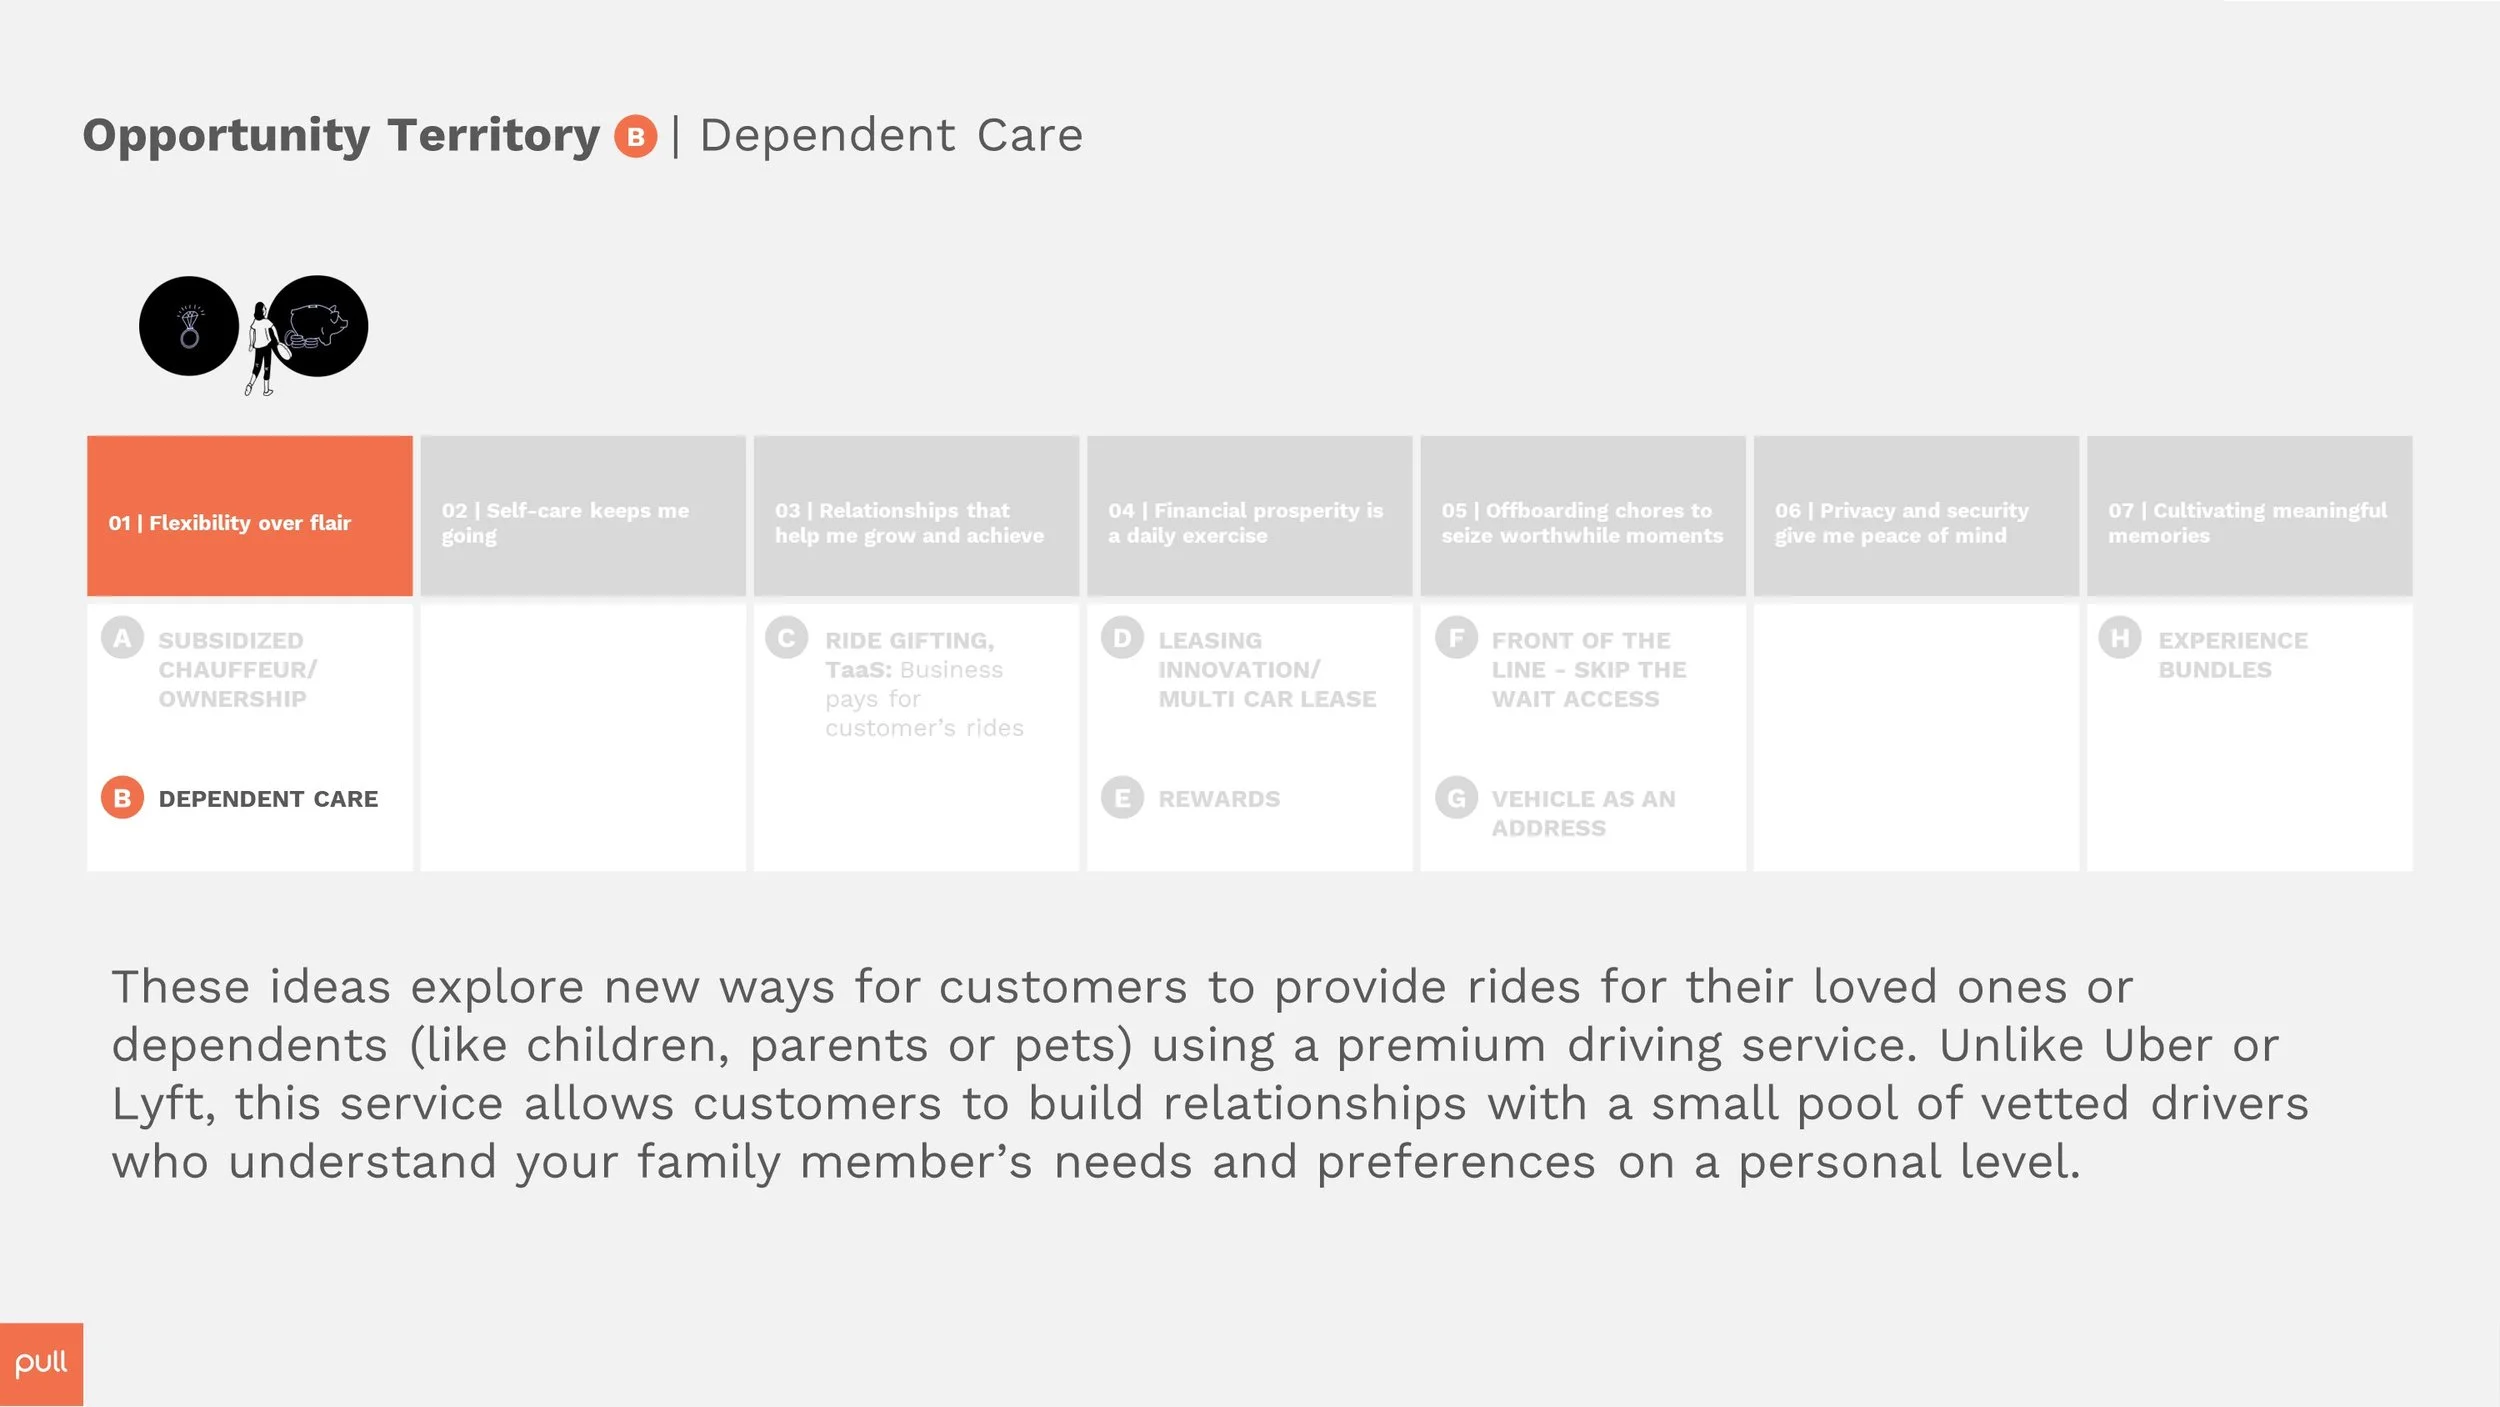Open the 04 Financial prosperity tab

point(1250,516)
